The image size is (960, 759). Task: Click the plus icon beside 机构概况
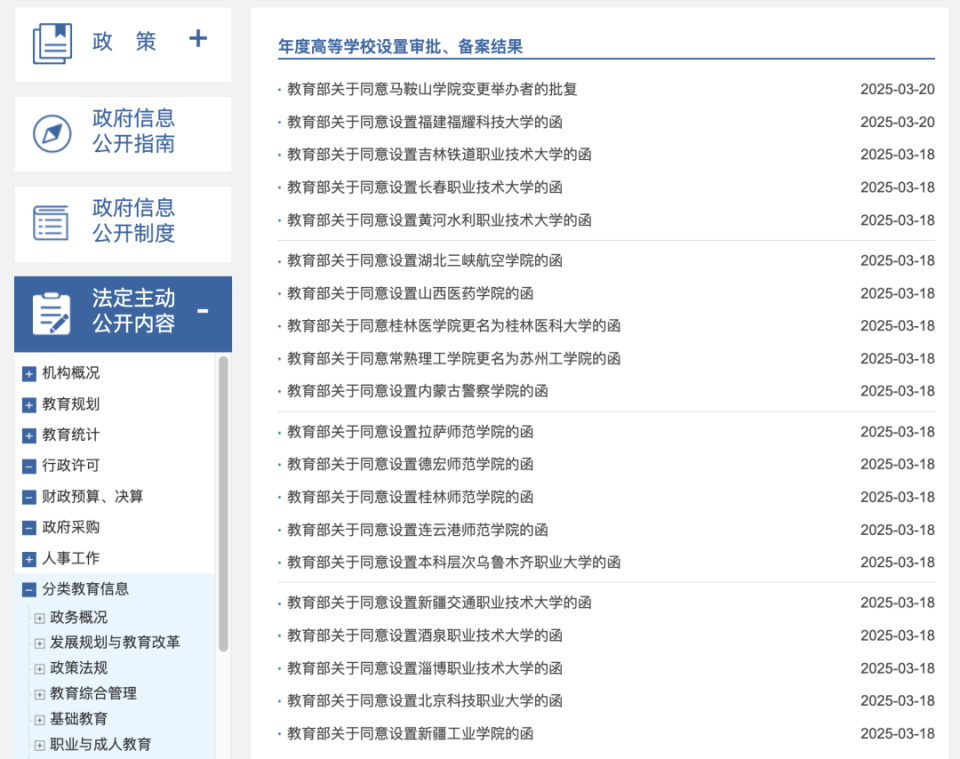pos(27,373)
